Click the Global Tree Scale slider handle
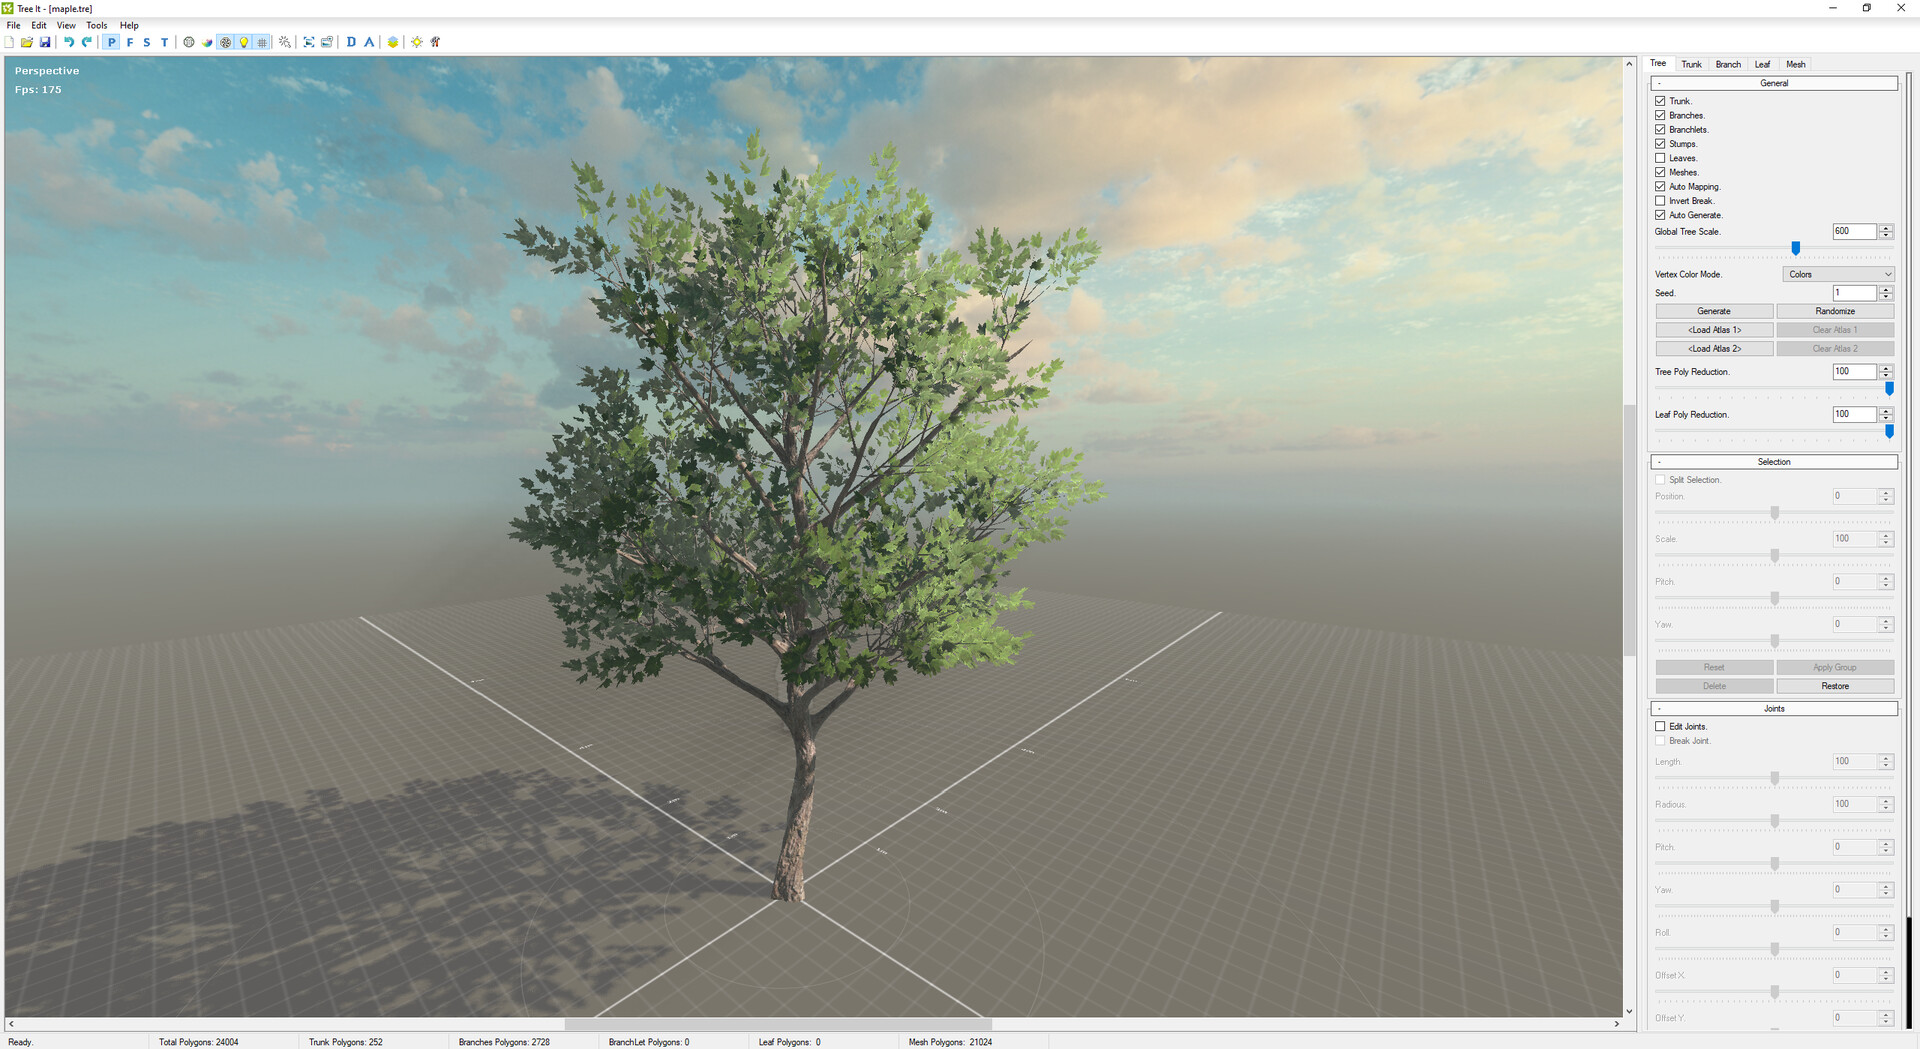Screen dimensions: 1920x1049 tap(1795, 248)
